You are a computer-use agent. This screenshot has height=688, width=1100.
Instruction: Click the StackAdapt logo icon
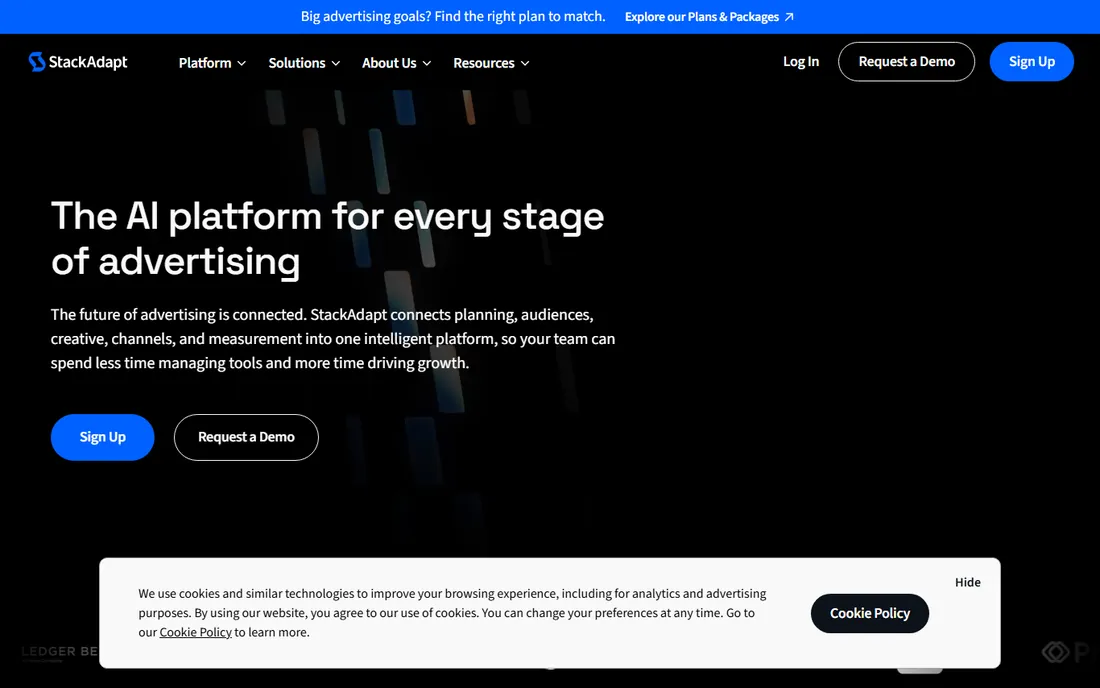click(x=36, y=62)
